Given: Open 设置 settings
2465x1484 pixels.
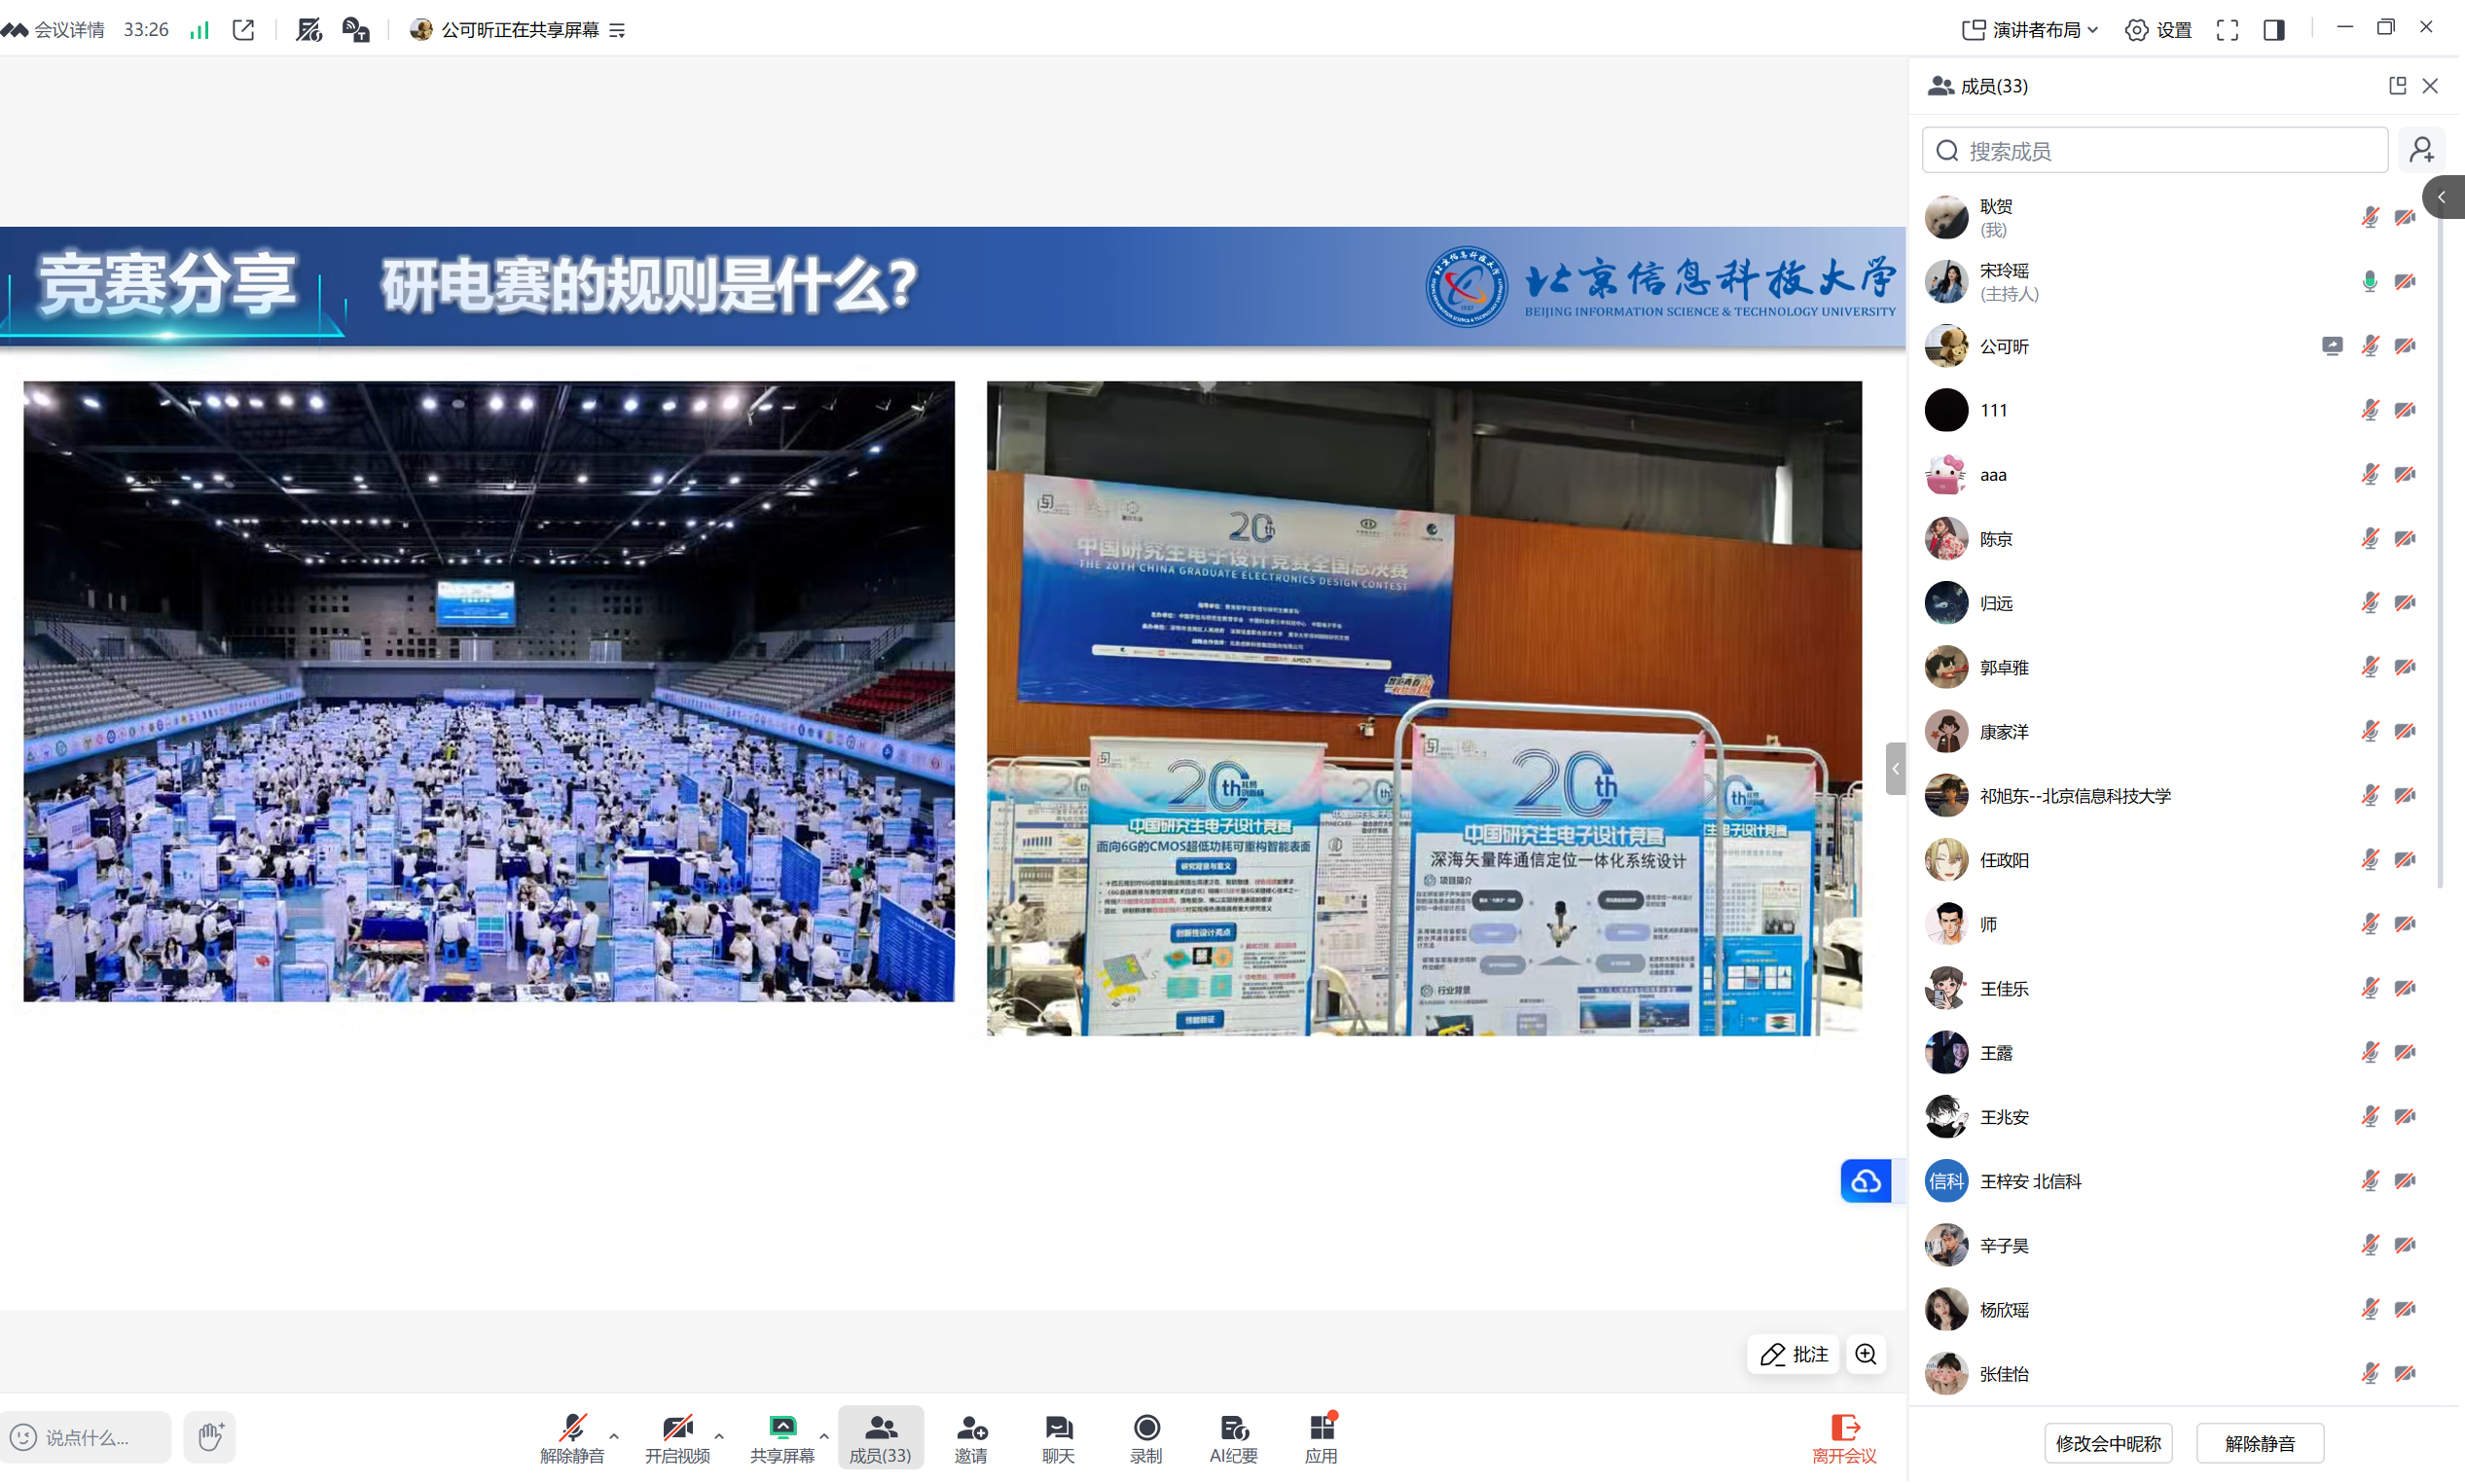Looking at the screenshot, I should pos(2159,30).
